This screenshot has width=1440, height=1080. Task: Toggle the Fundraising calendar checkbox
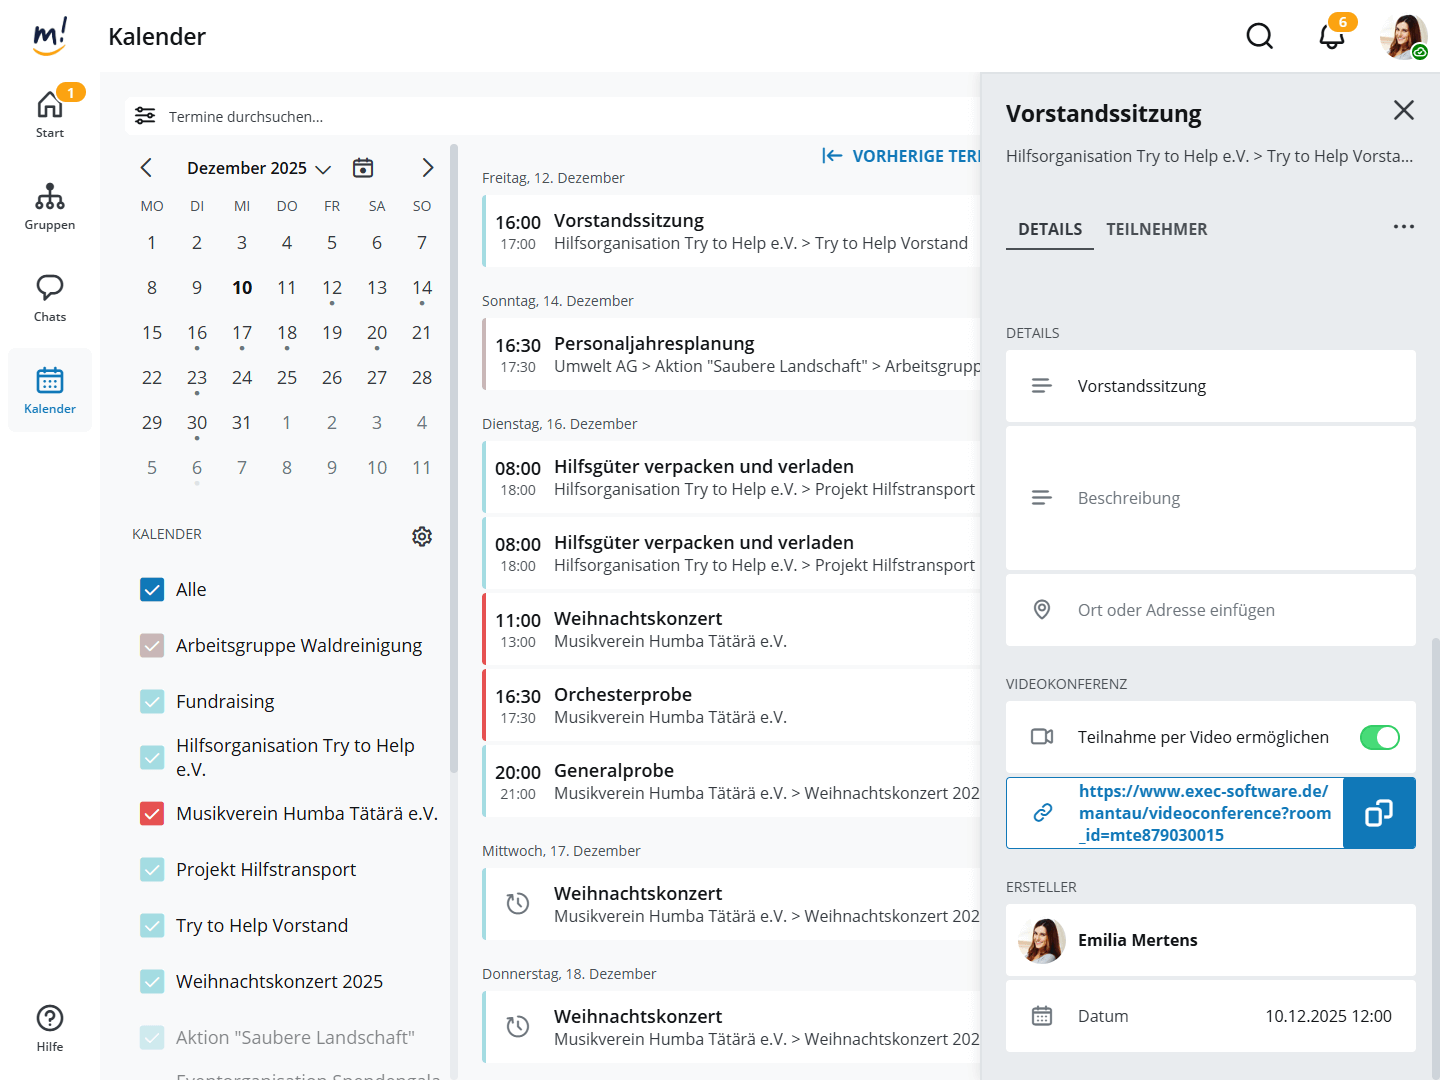pyautogui.click(x=152, y=702)
